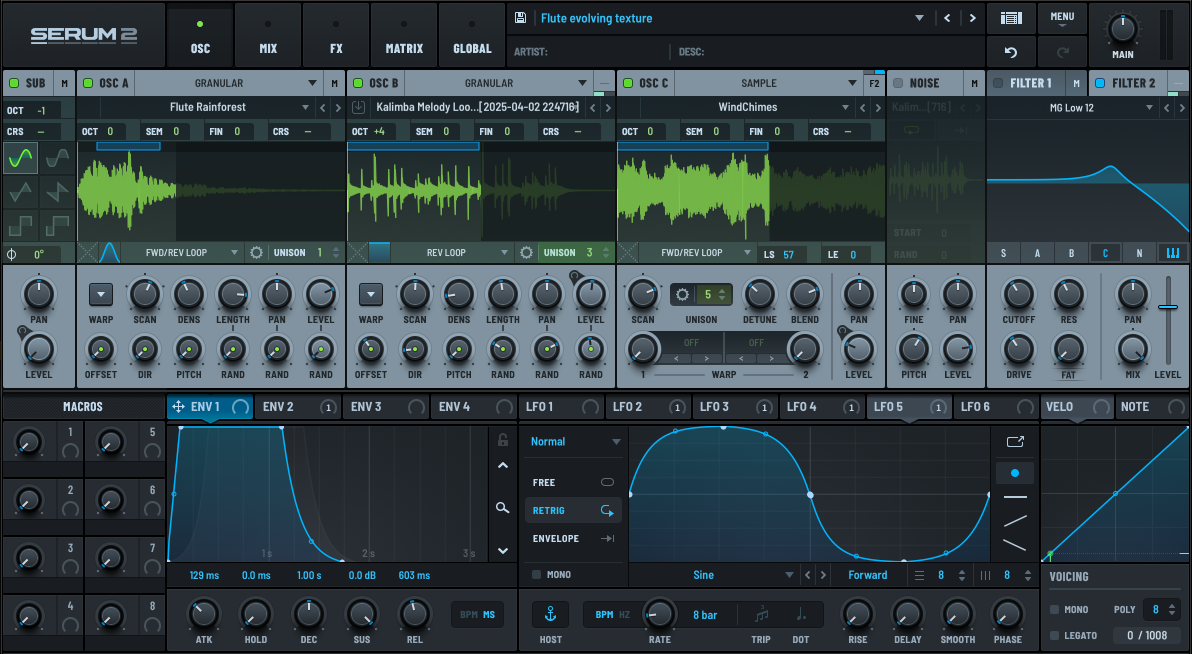The width and height of the screenshot is (1192, 654).
Task: Enable the LEGATO voicing checkbox
Action: coord(1054,635)
